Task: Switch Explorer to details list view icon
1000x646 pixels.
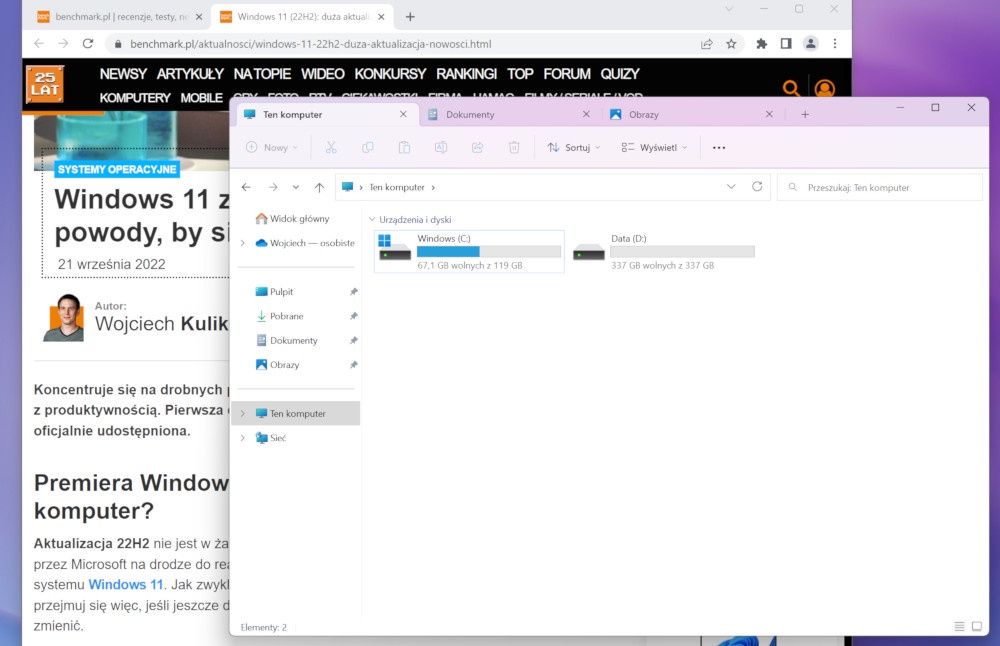Action: click(x=959, y=626)
